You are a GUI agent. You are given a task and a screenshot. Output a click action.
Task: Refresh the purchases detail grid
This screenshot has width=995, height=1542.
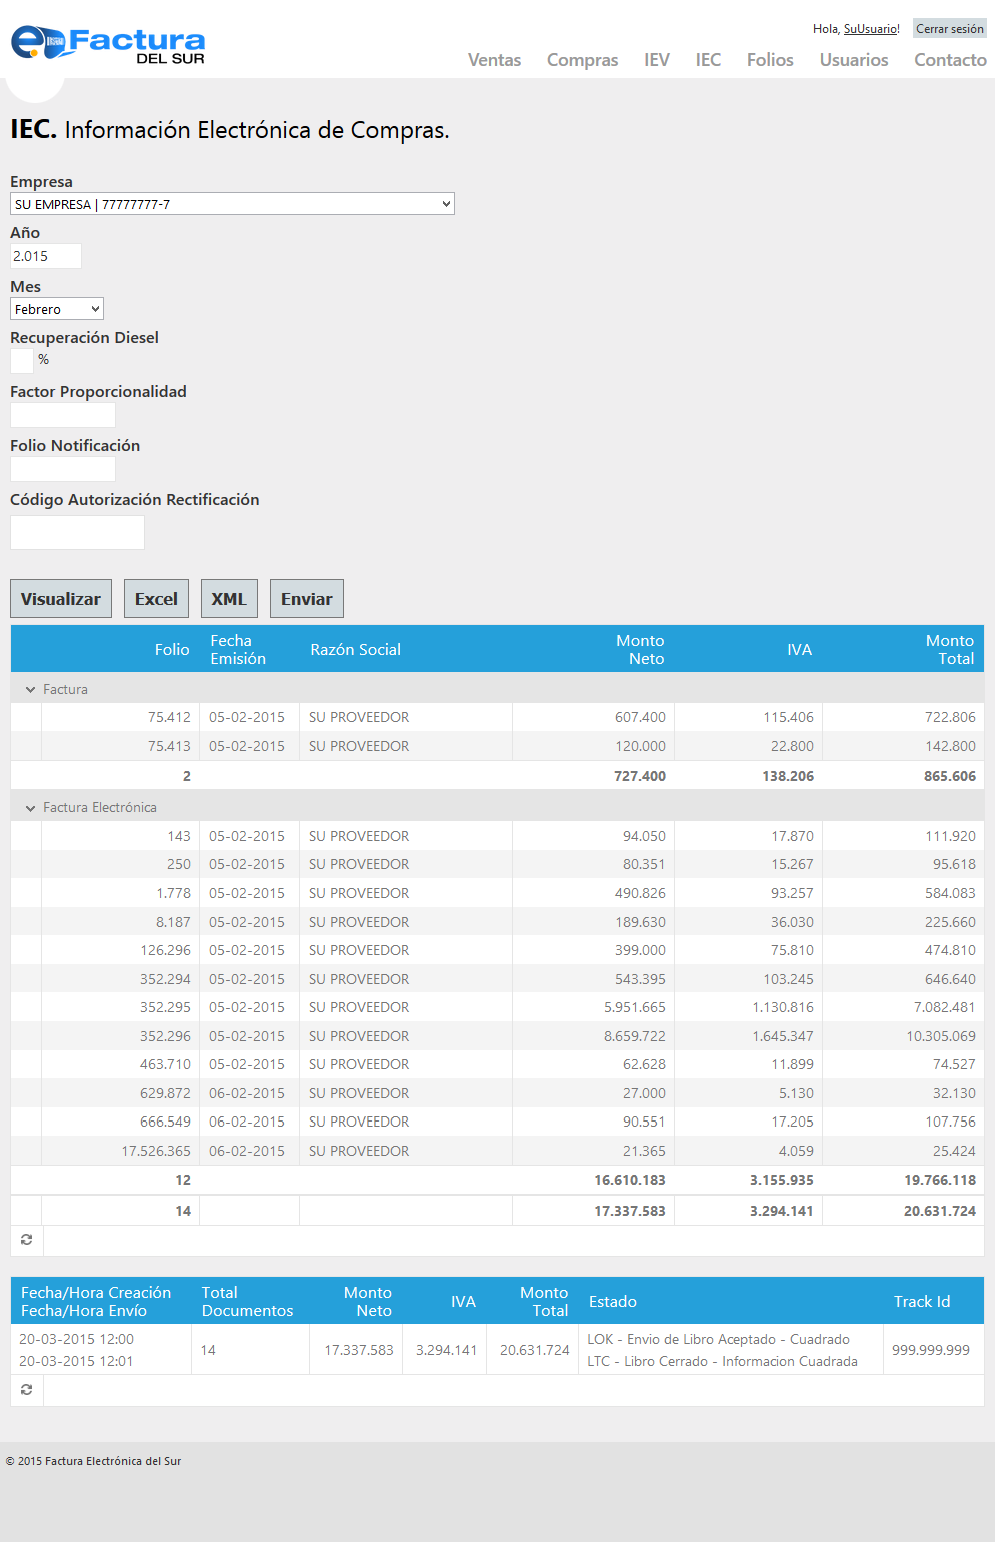[x=27, y=1240]
